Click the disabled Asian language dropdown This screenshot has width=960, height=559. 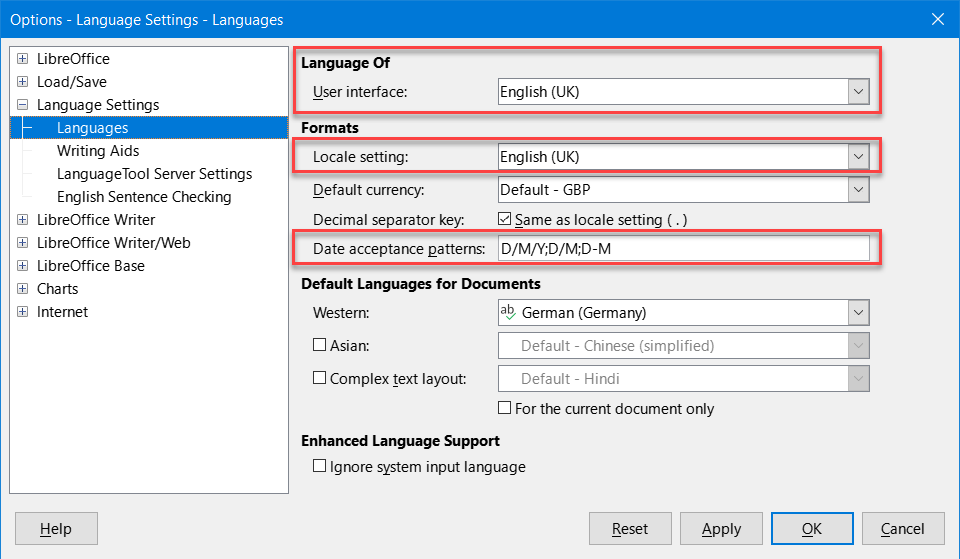coord(684,346)
